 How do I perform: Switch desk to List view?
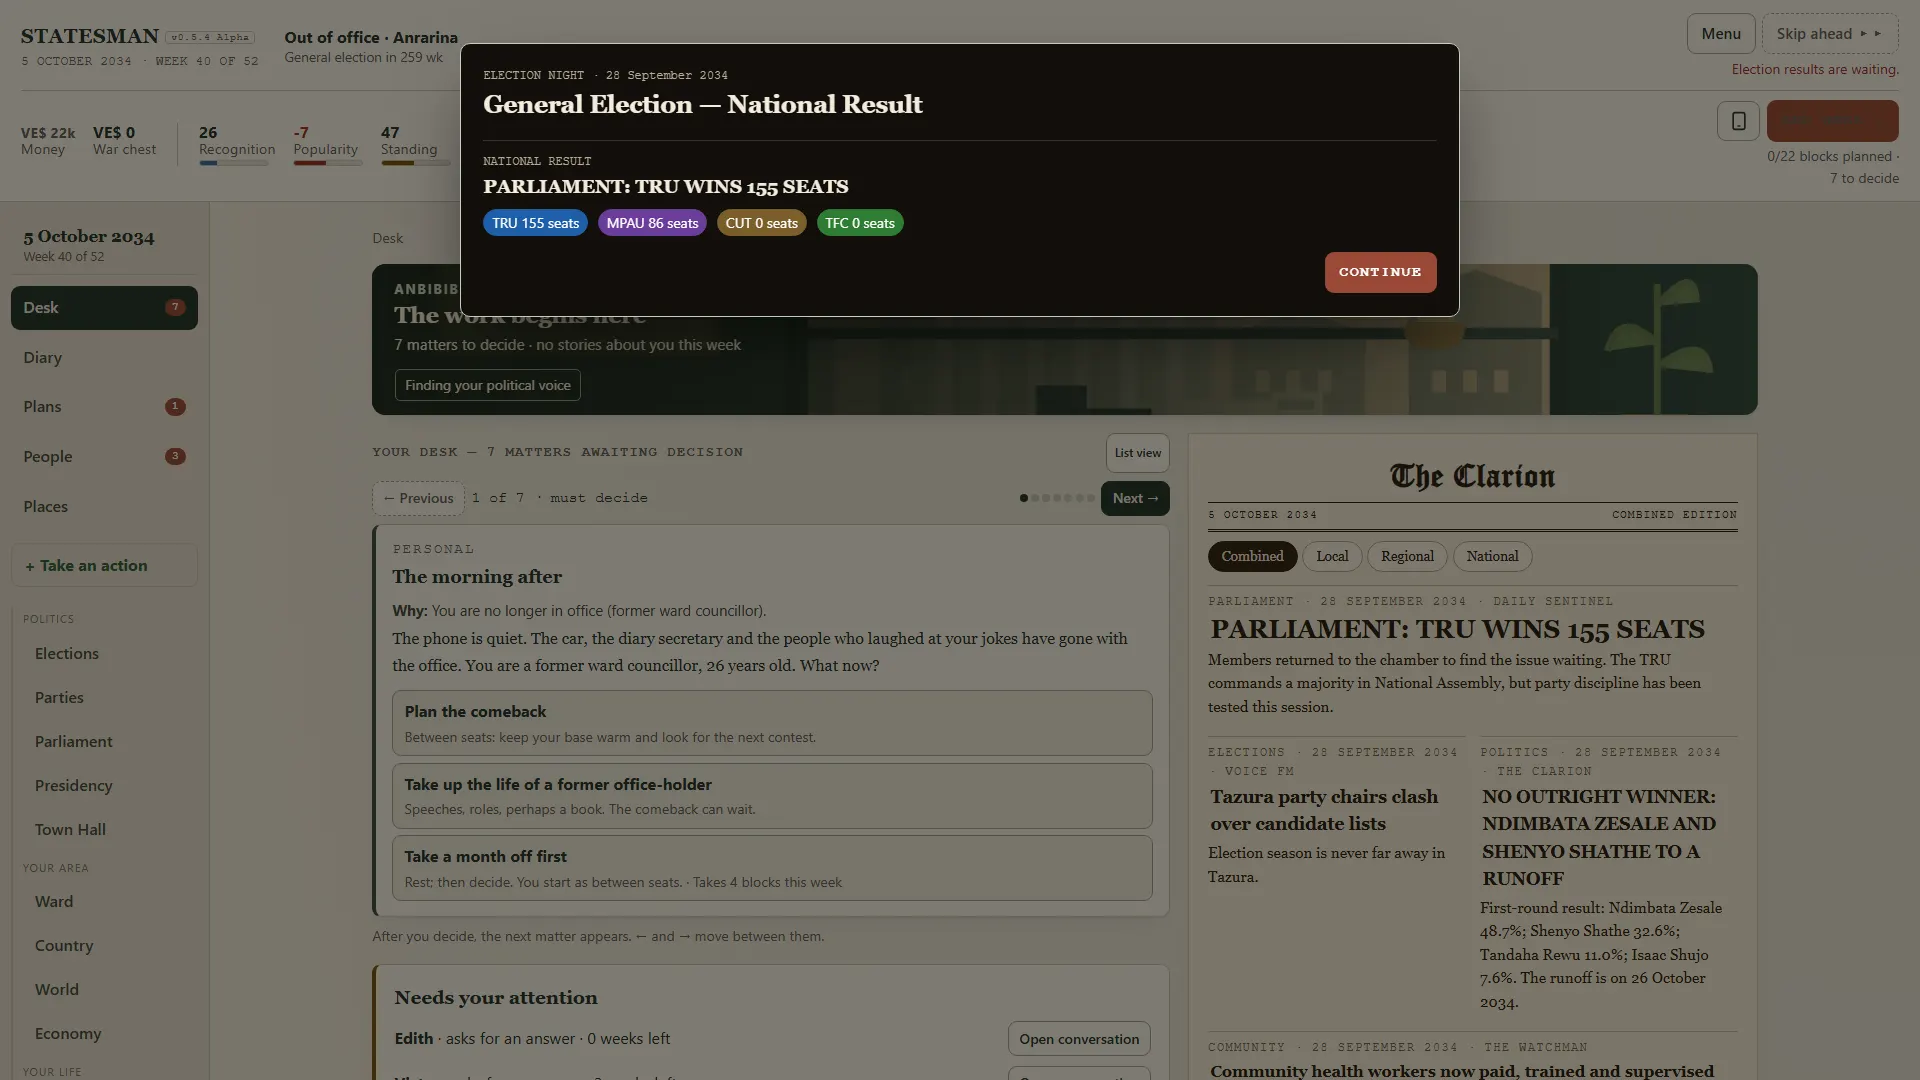[x=1138, y=453]
